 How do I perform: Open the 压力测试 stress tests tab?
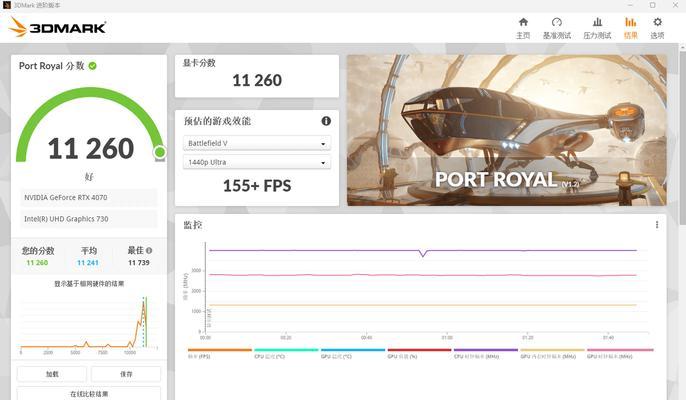point(597,28)
